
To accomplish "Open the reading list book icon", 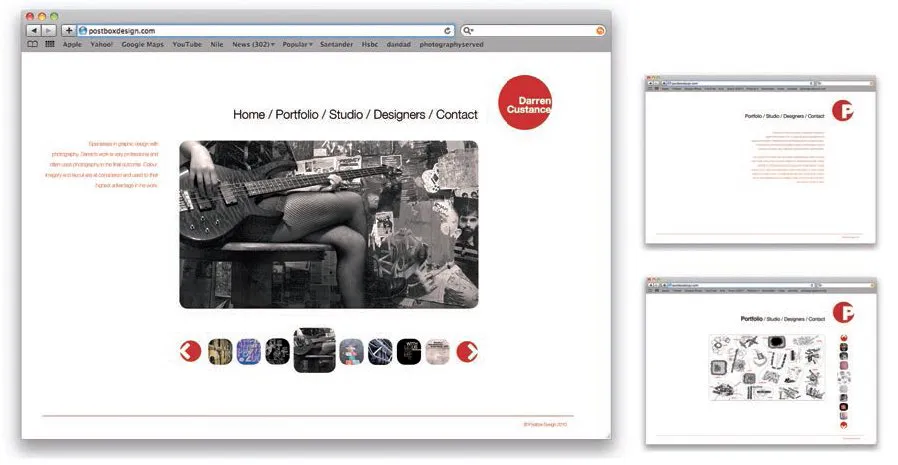I will 33,44.
